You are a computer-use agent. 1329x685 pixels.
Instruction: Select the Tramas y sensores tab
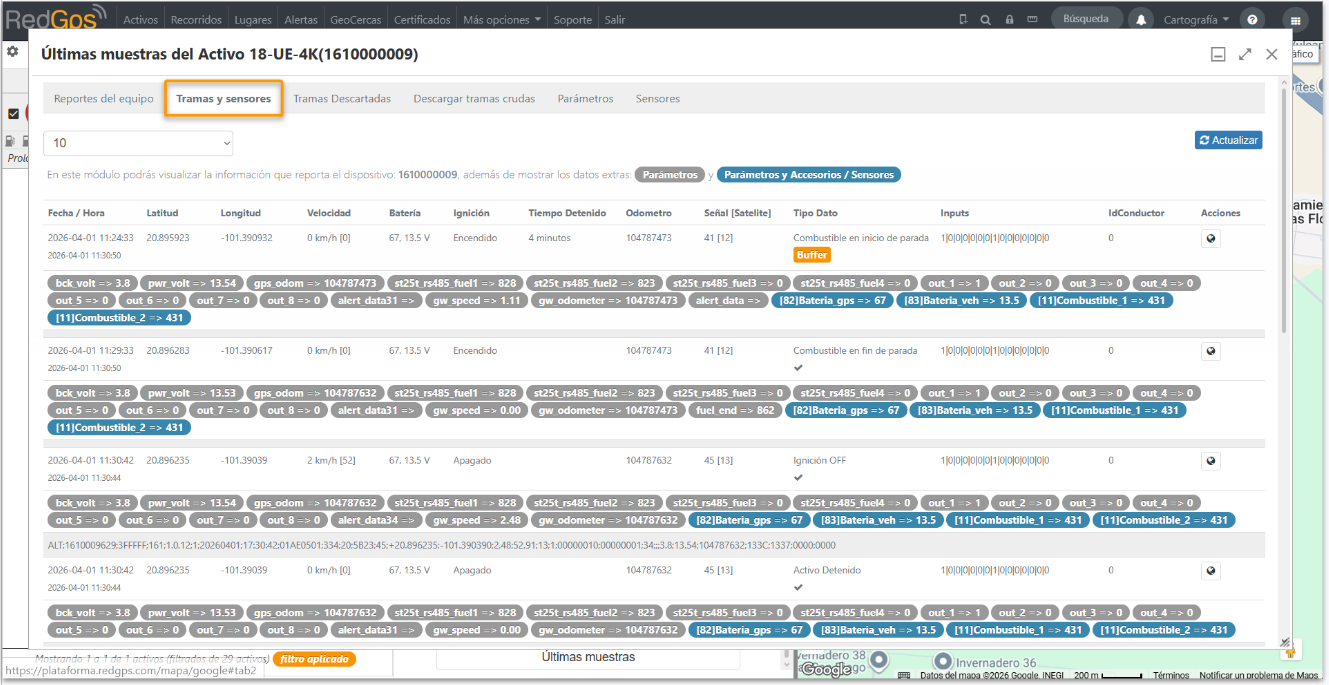click(223, 99)
